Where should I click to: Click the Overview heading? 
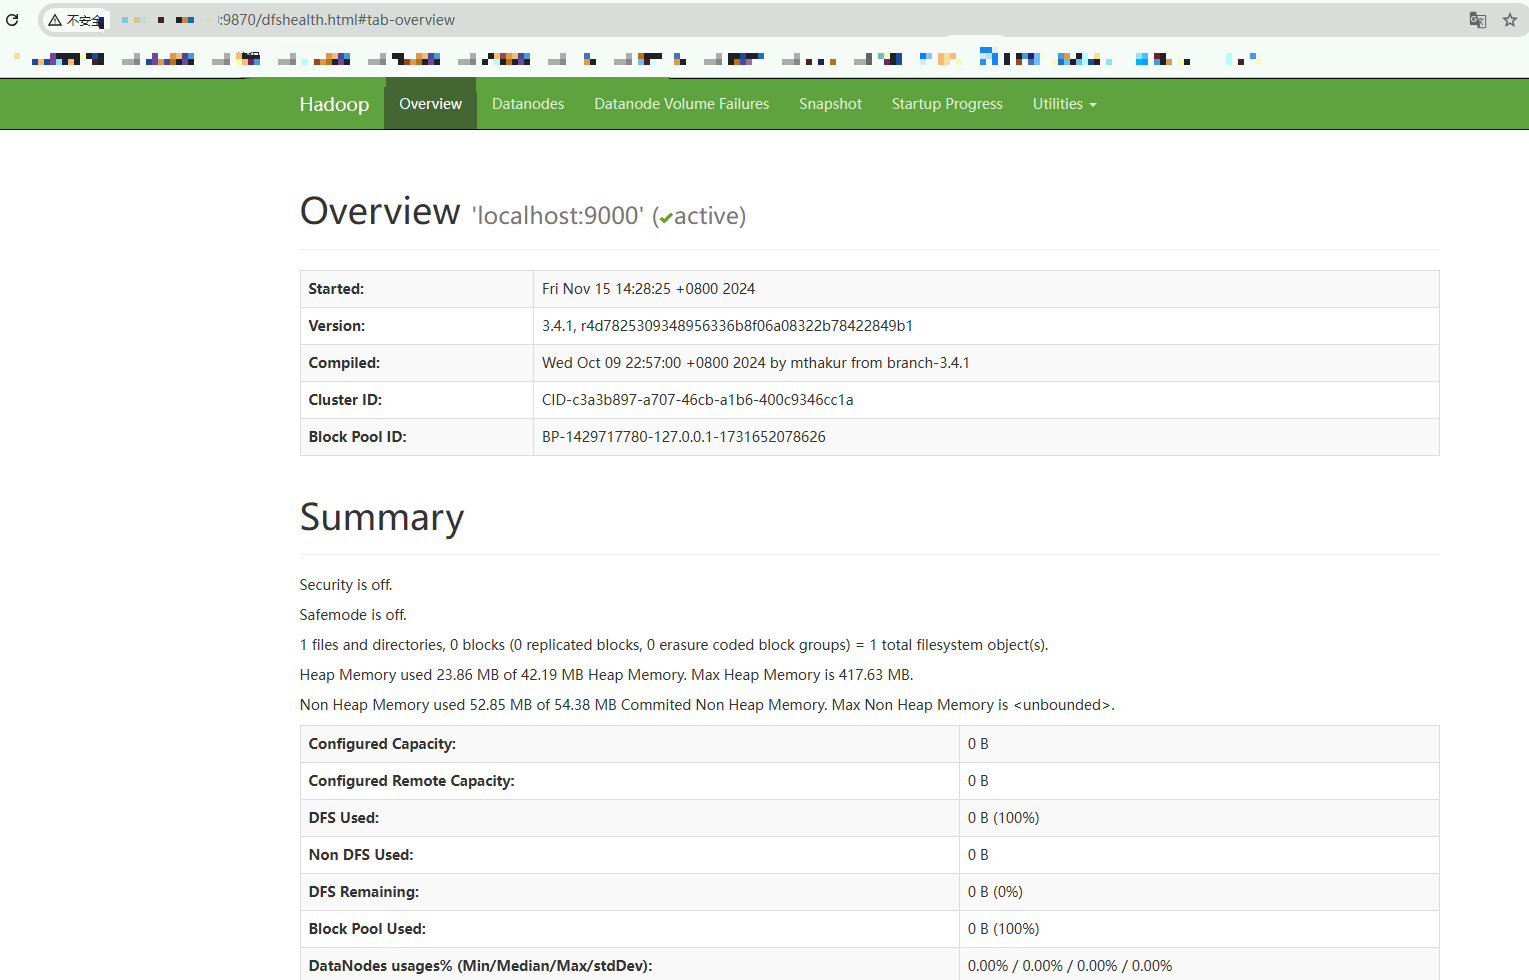(x=380, y=211)
